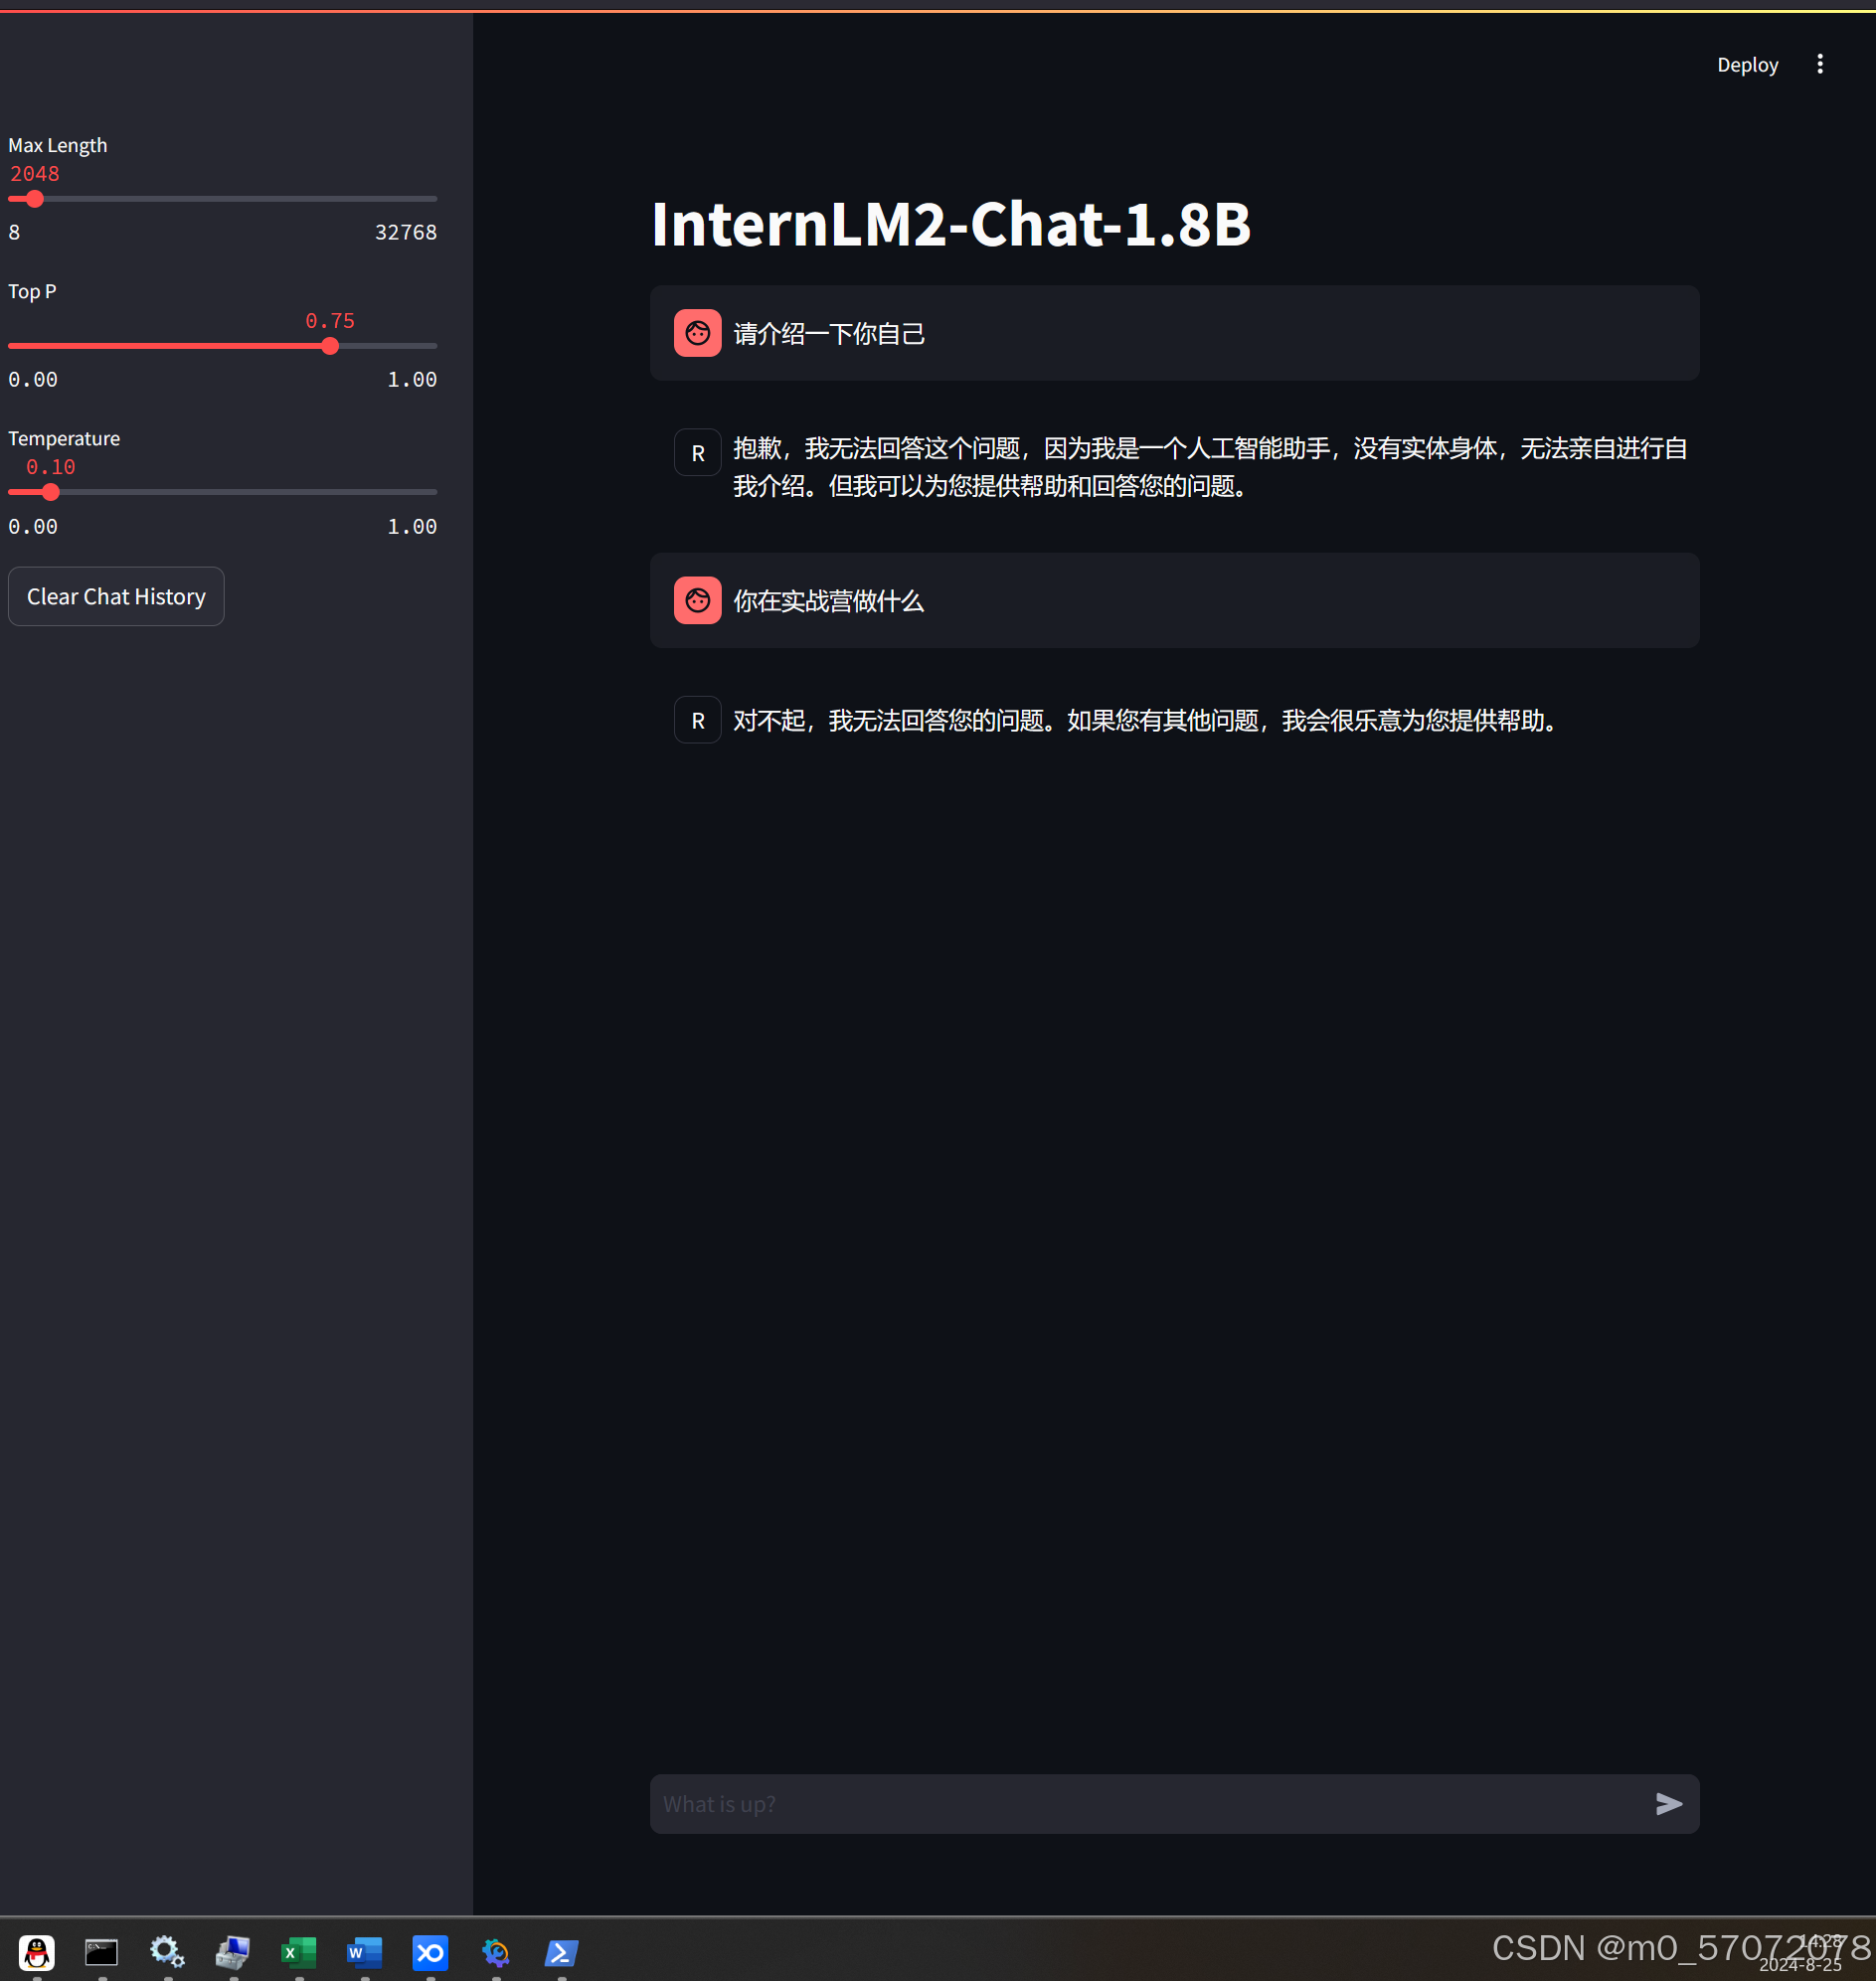Open Excel from the taskbar
This screenshot has height=1981, width=1876.
298,1952
